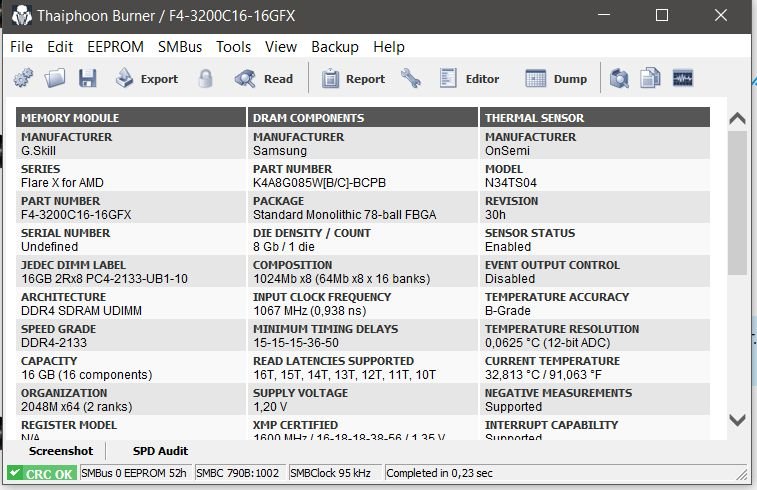Click 'Enabled' sensor status value

tap(507, 246)
